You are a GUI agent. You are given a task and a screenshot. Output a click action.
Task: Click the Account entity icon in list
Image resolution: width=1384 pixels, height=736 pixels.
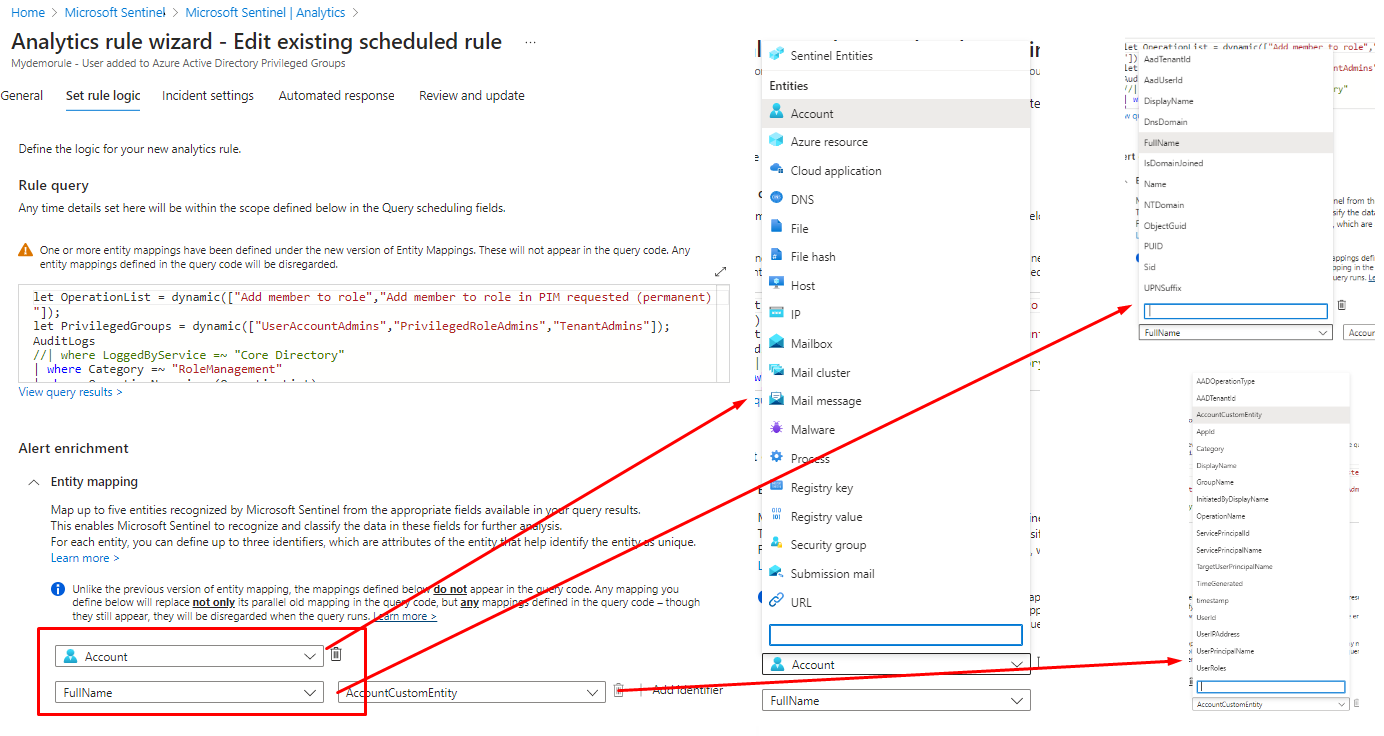click(x=776, y=112)
